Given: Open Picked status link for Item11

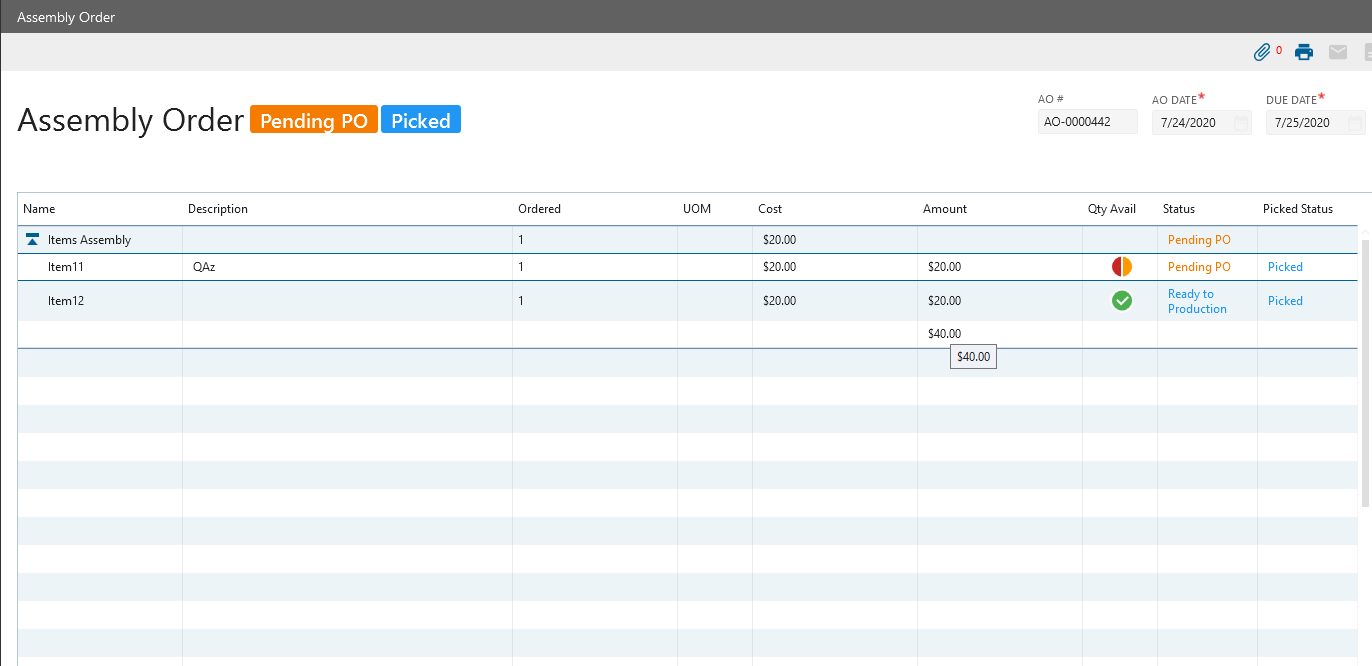Looking at the screenshot, I should [1285, 267].
